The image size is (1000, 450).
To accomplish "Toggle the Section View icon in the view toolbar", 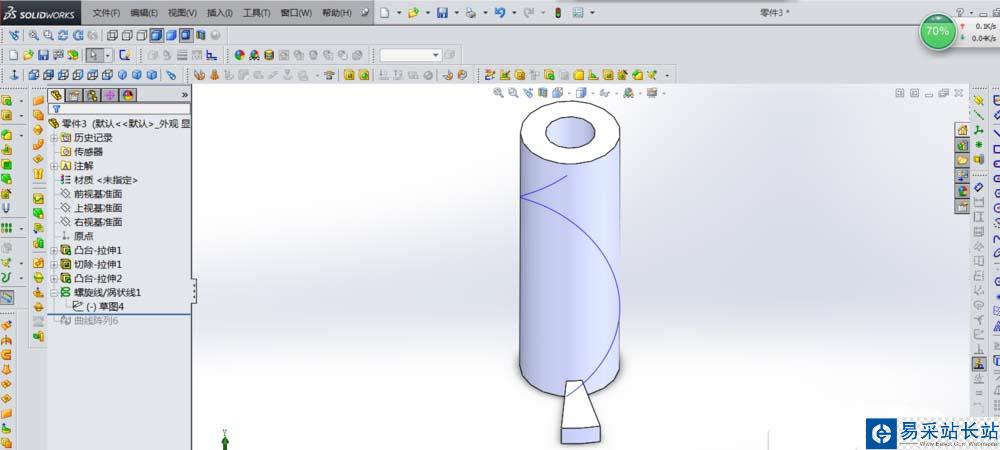I will (x=201, y=36).
